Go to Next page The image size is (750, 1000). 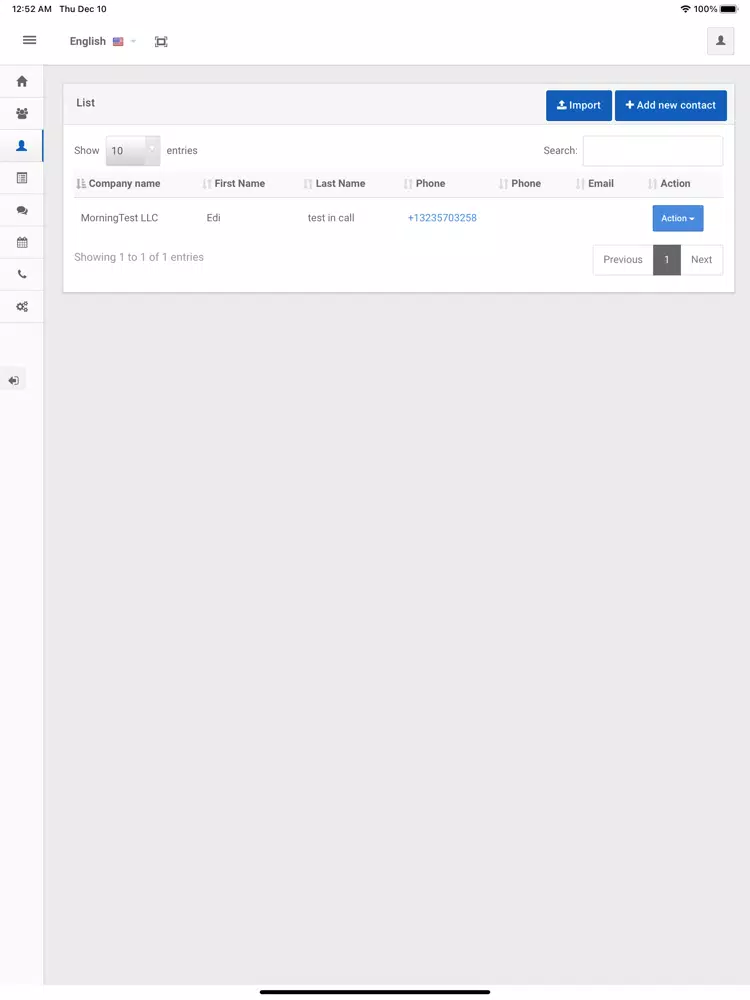click(x=701, y=260)
